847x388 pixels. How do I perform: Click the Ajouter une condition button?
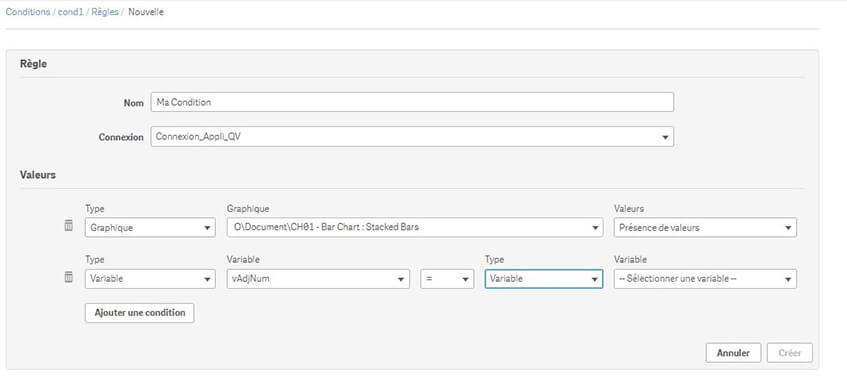click(x=139, y=313)
